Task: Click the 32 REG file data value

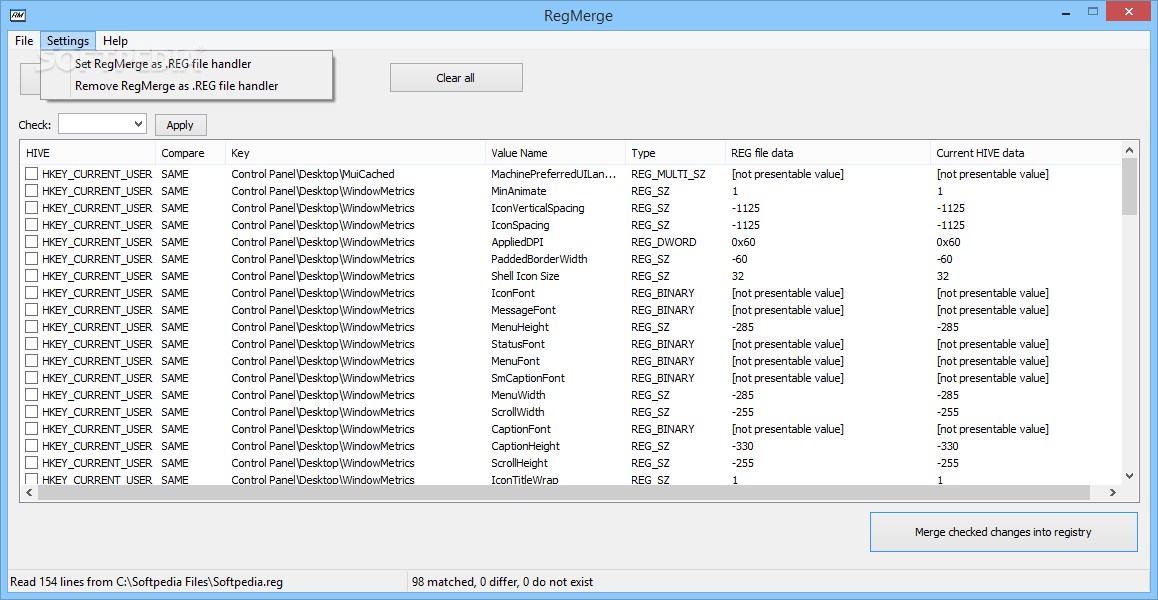Action: pyautogui.click(x=737, y=276)
